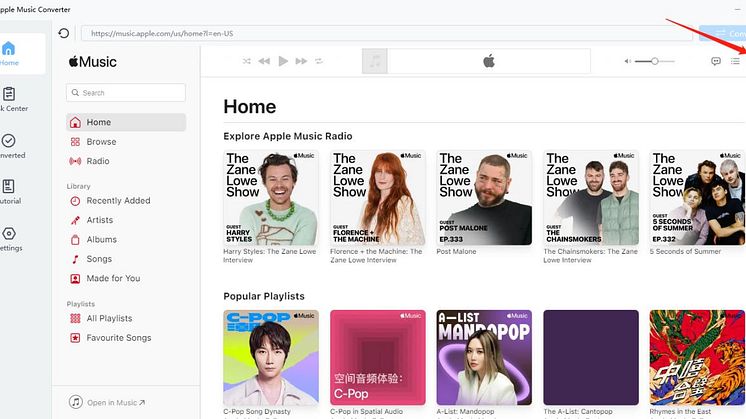Open the Florence + the Machine show cover
746x419 pixels.
pyautogui.click(x=378, y=198)
